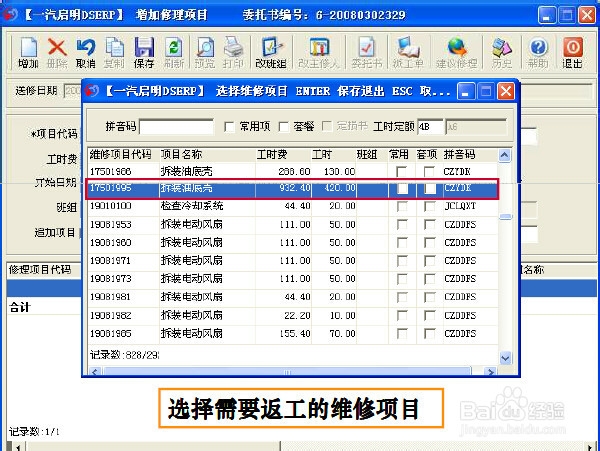This screenshot has height=451, width=600.
Task: Click the horizontal scroll right arrow
Action: pos(490,371)
